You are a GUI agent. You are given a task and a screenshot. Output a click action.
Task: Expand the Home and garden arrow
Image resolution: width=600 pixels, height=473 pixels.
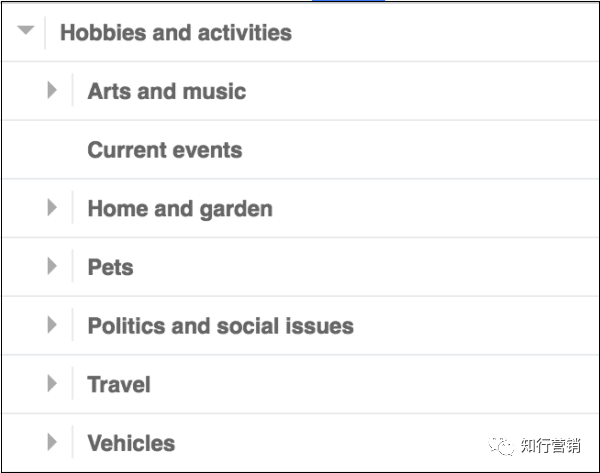(x=53, y=208)
